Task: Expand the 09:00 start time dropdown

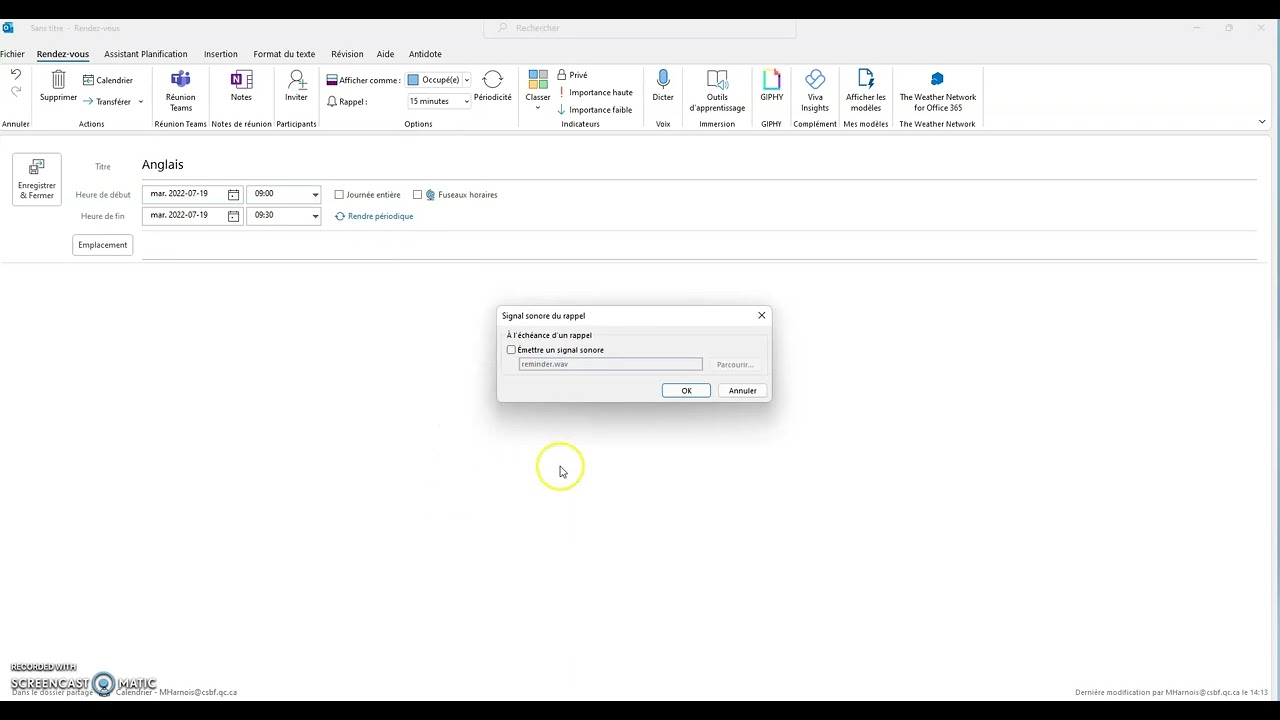Action: coord(315,194)
